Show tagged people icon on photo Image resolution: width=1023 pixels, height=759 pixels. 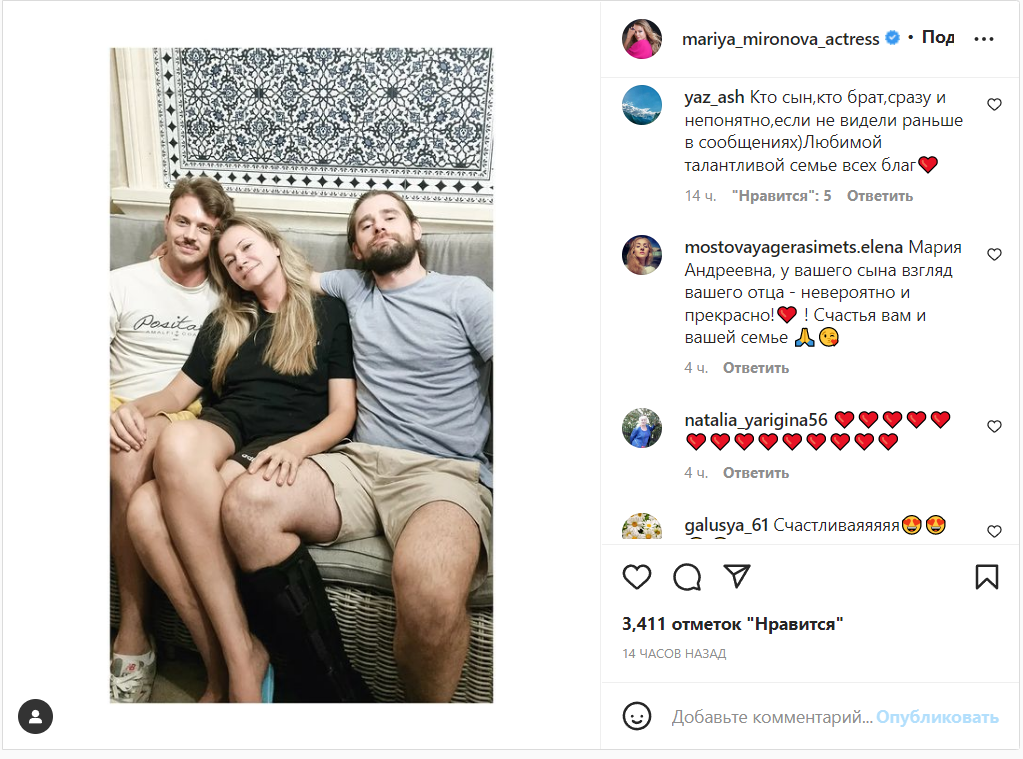pos(35,716)
